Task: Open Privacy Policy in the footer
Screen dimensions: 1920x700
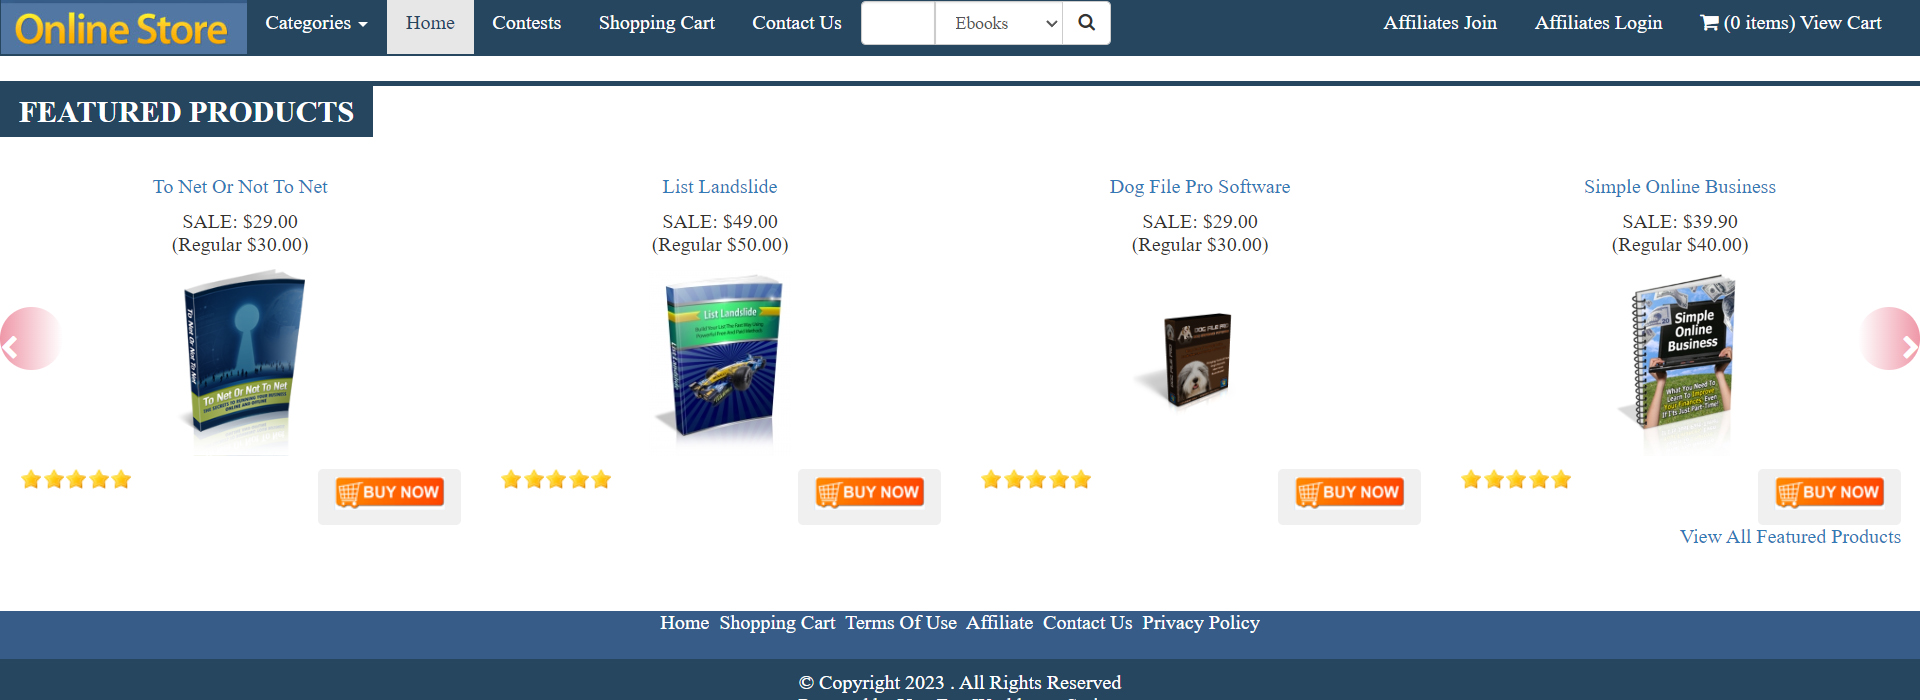Action: click(x=1201, y=623)
